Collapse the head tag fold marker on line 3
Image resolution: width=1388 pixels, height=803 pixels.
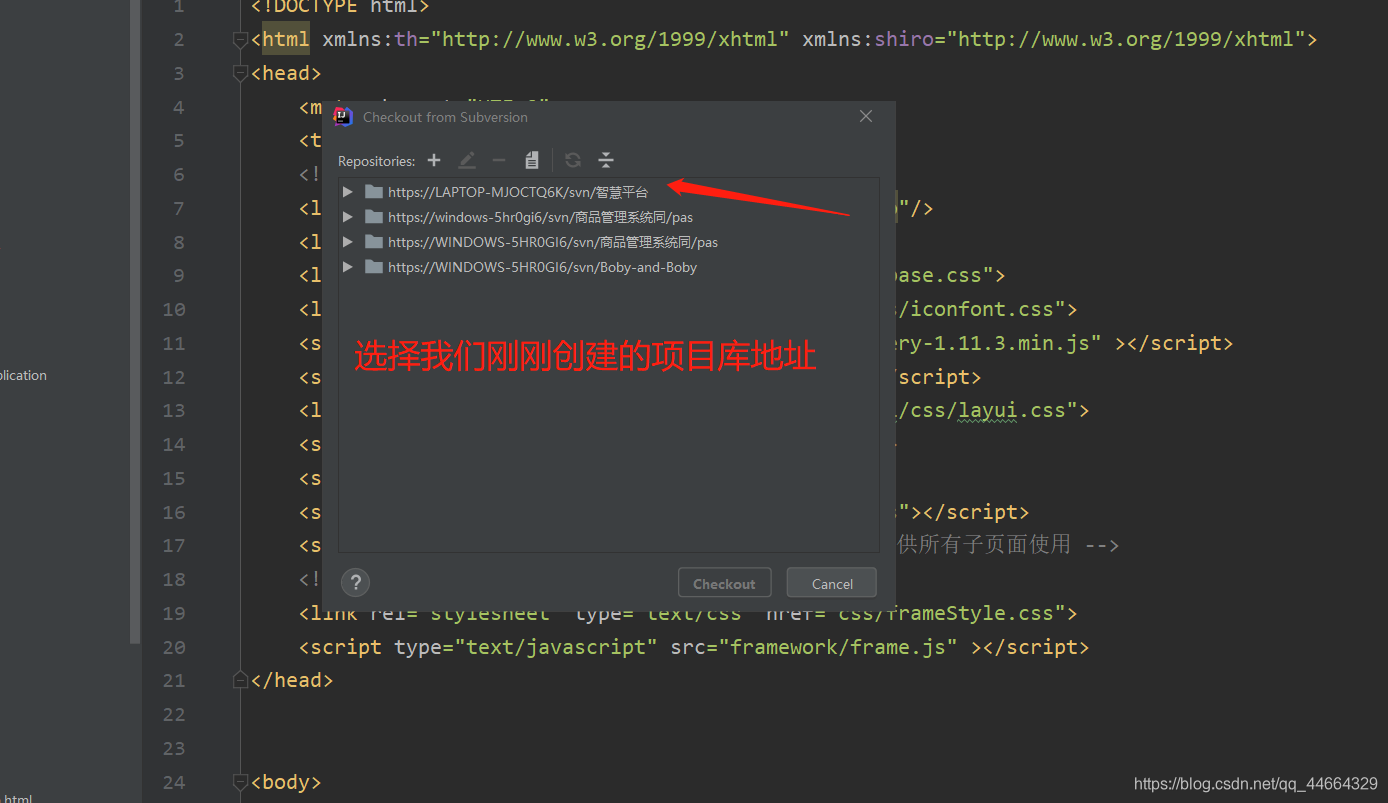pos(240,74)
